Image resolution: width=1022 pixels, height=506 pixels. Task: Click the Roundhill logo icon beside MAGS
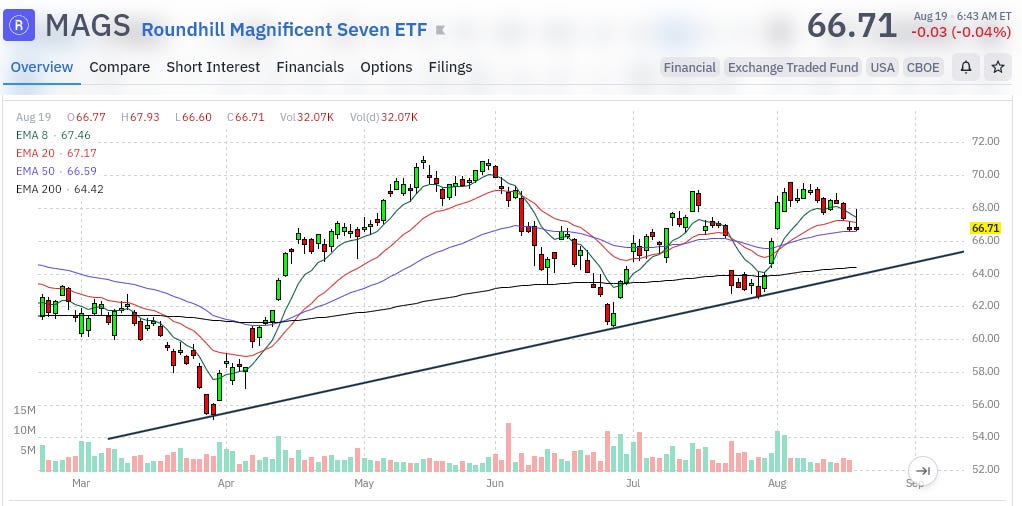tap(19, 25)
